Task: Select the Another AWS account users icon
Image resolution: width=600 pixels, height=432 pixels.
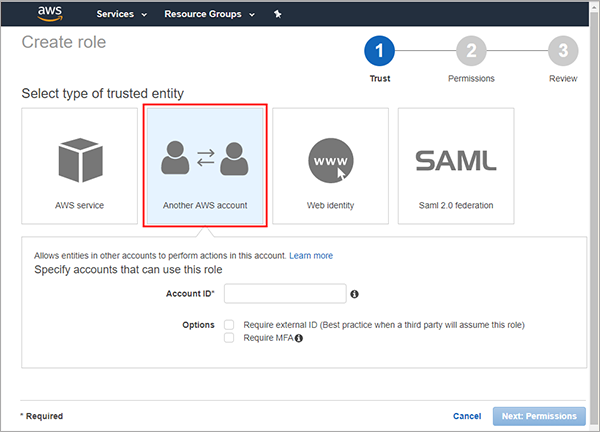Action: [205, 158]
